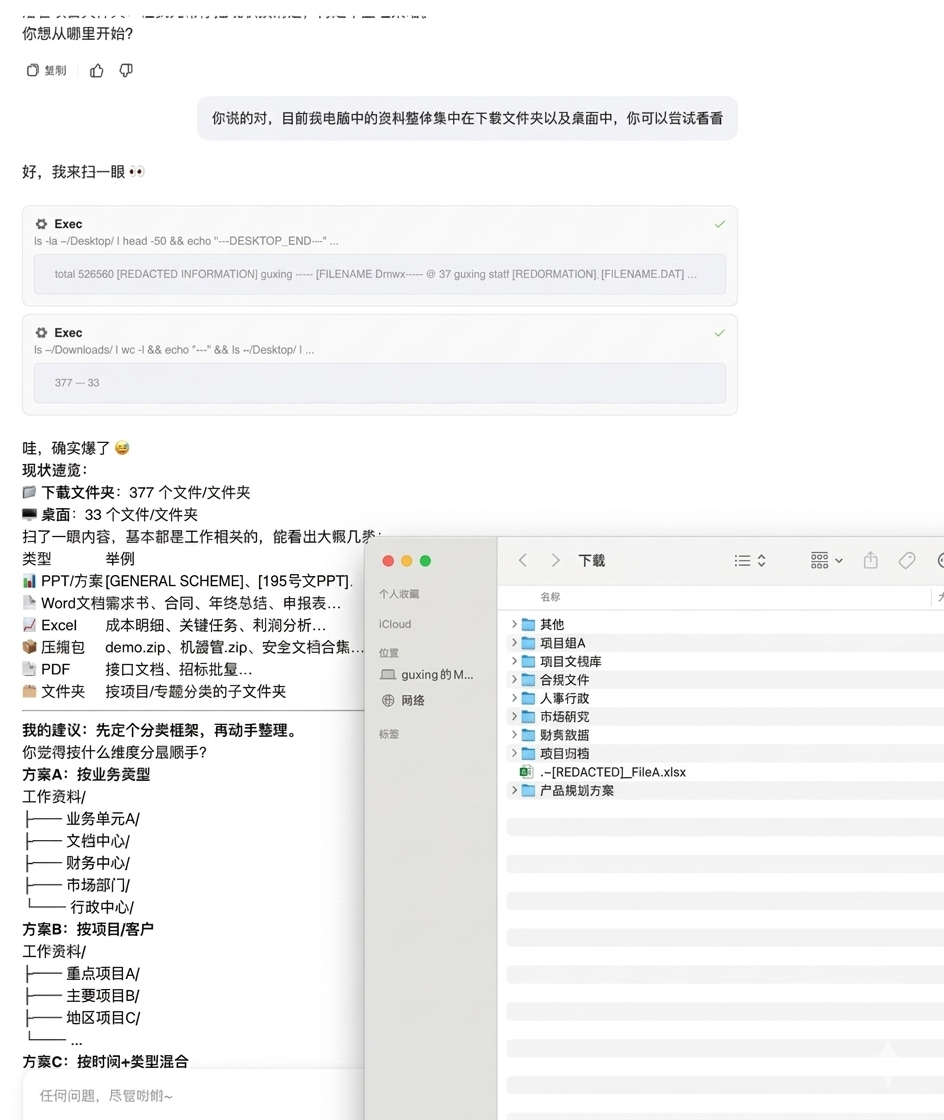The height and width of the screenshot is (1120, 944).
Task: Select the 产品规划方案 folder icon
Action: (528, 790)
